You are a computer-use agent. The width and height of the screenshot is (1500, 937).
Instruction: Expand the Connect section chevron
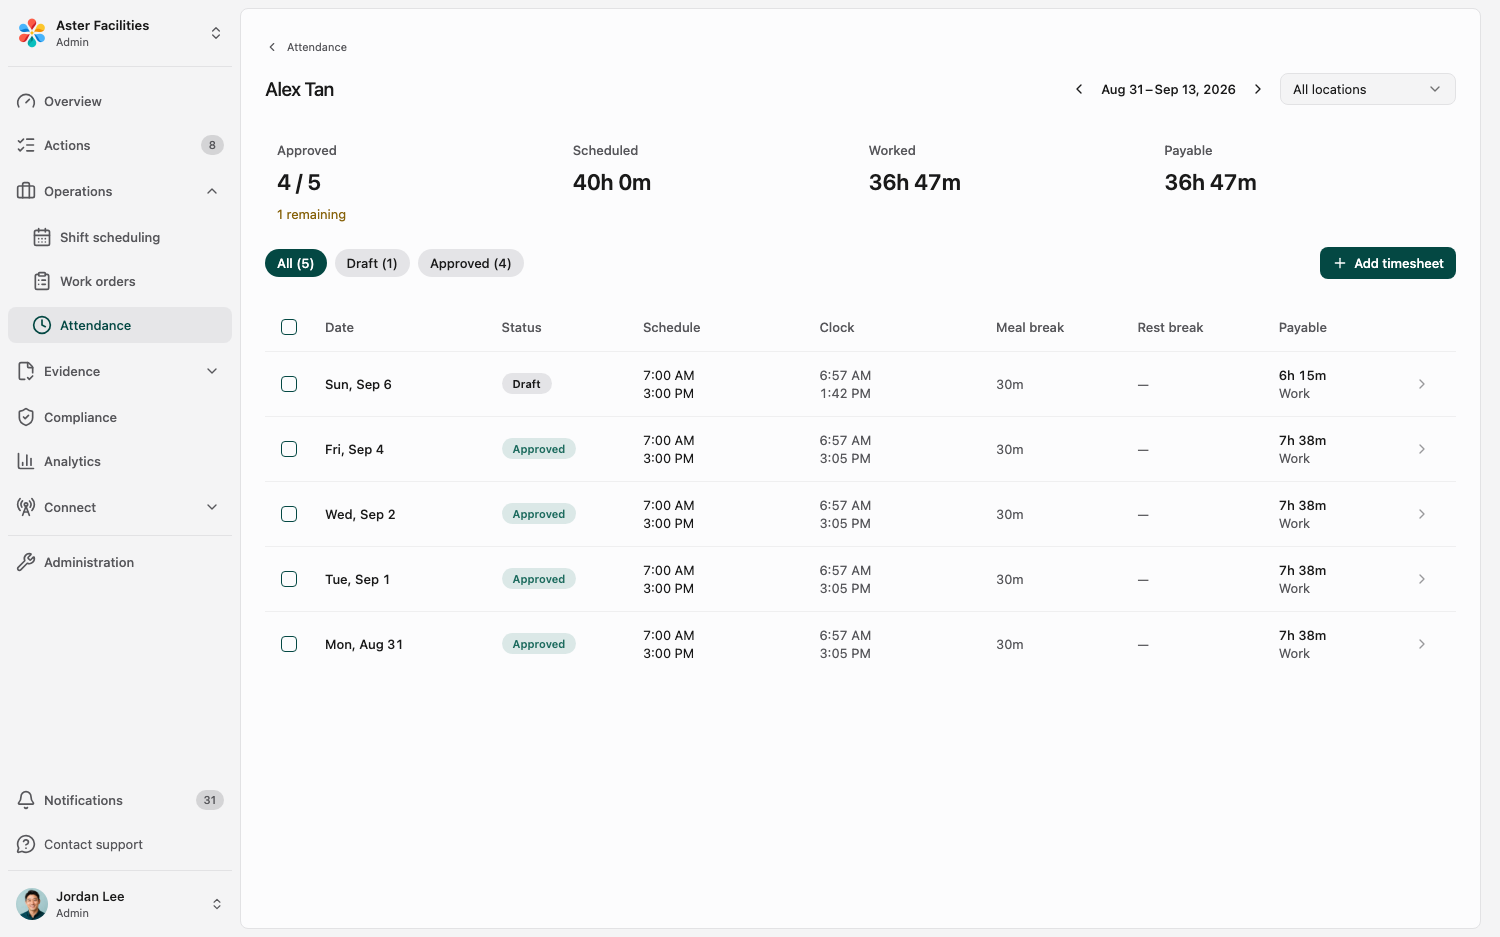pos(212,507)
